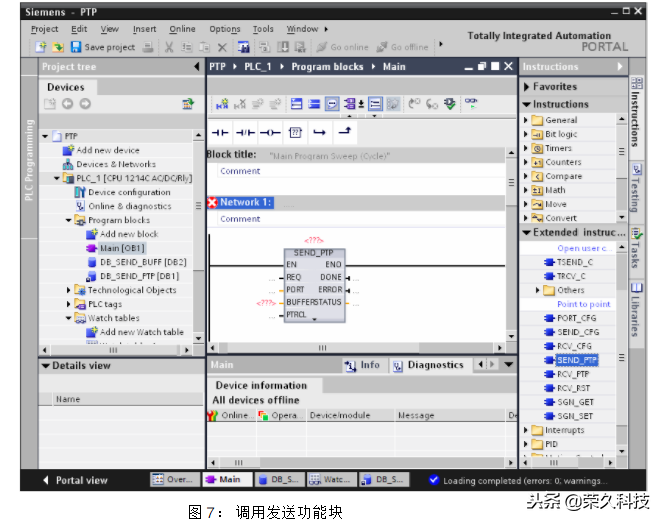
Task: Expand PLC tags folder
Action: 69,304
